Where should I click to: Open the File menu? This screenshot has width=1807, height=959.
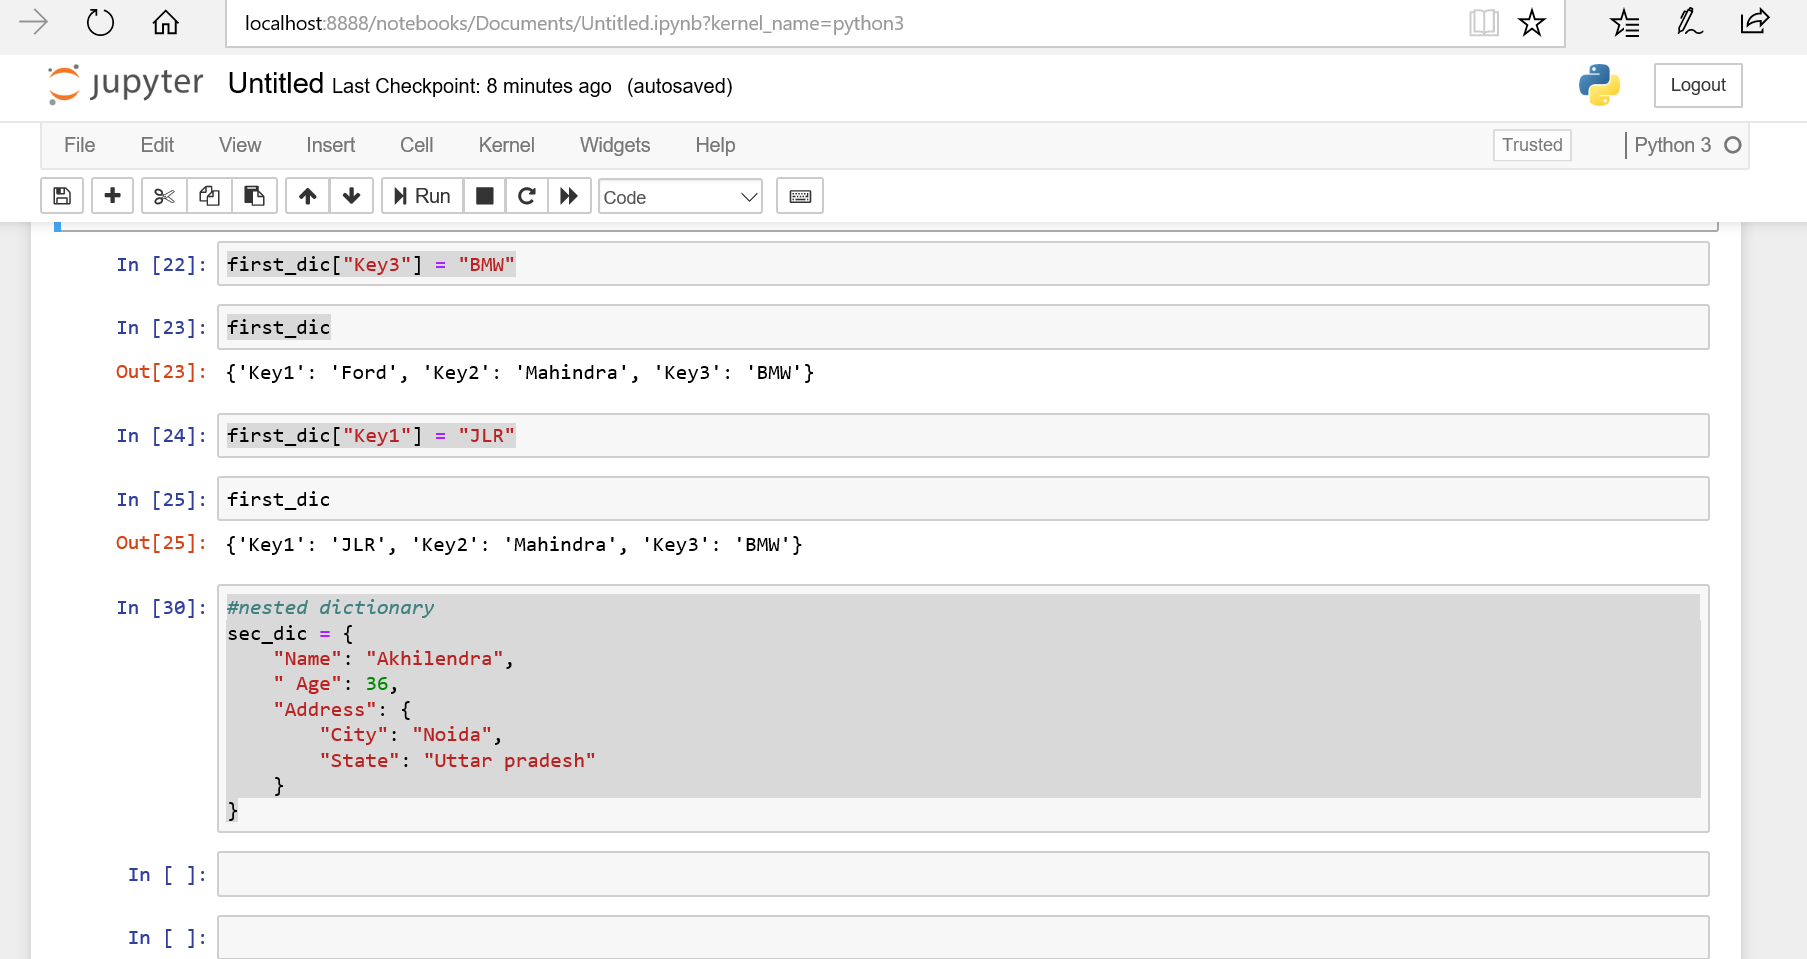point(80,145)
